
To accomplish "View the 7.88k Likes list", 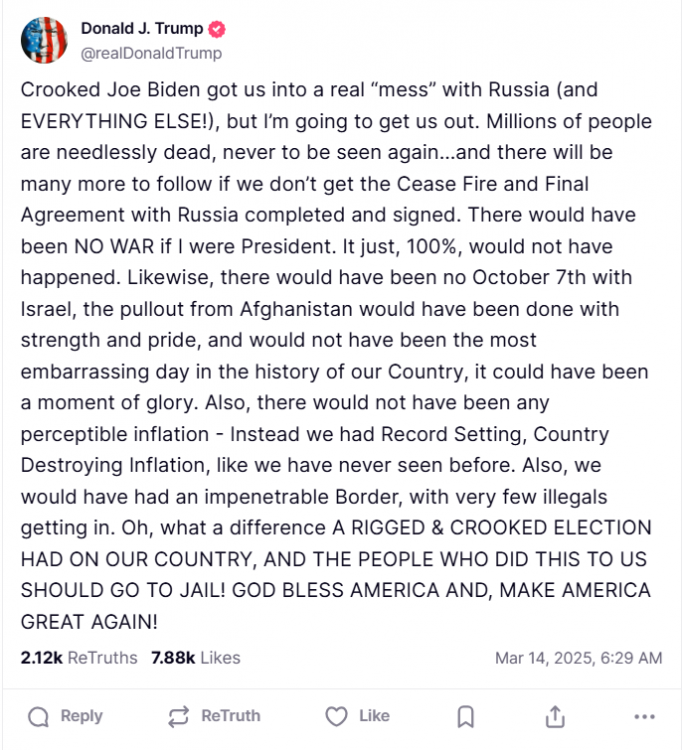I will [196, 658].
